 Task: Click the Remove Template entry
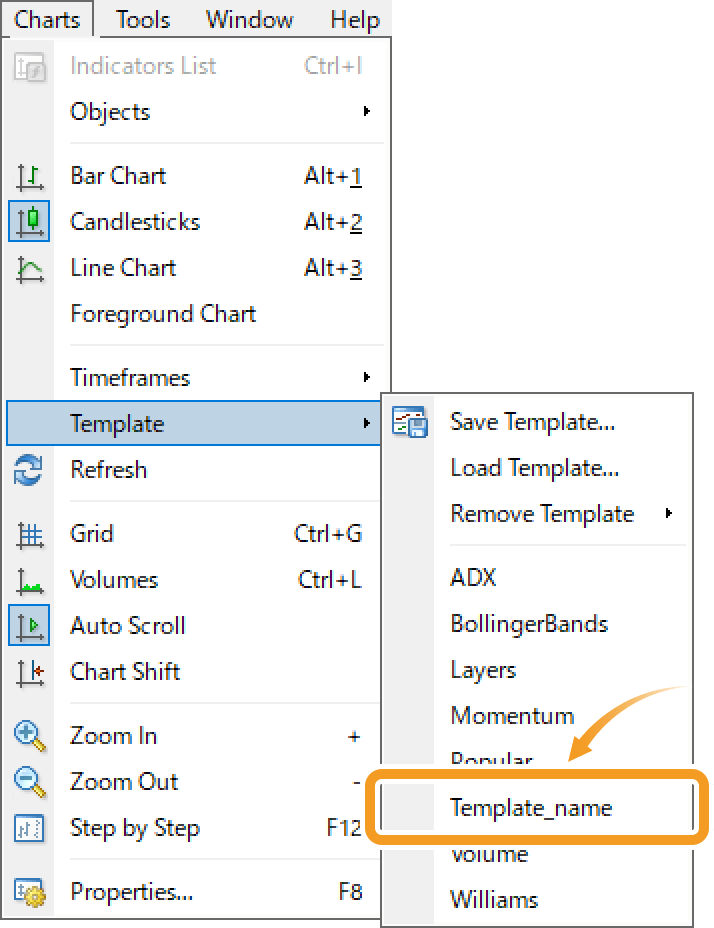pos(542,513)
